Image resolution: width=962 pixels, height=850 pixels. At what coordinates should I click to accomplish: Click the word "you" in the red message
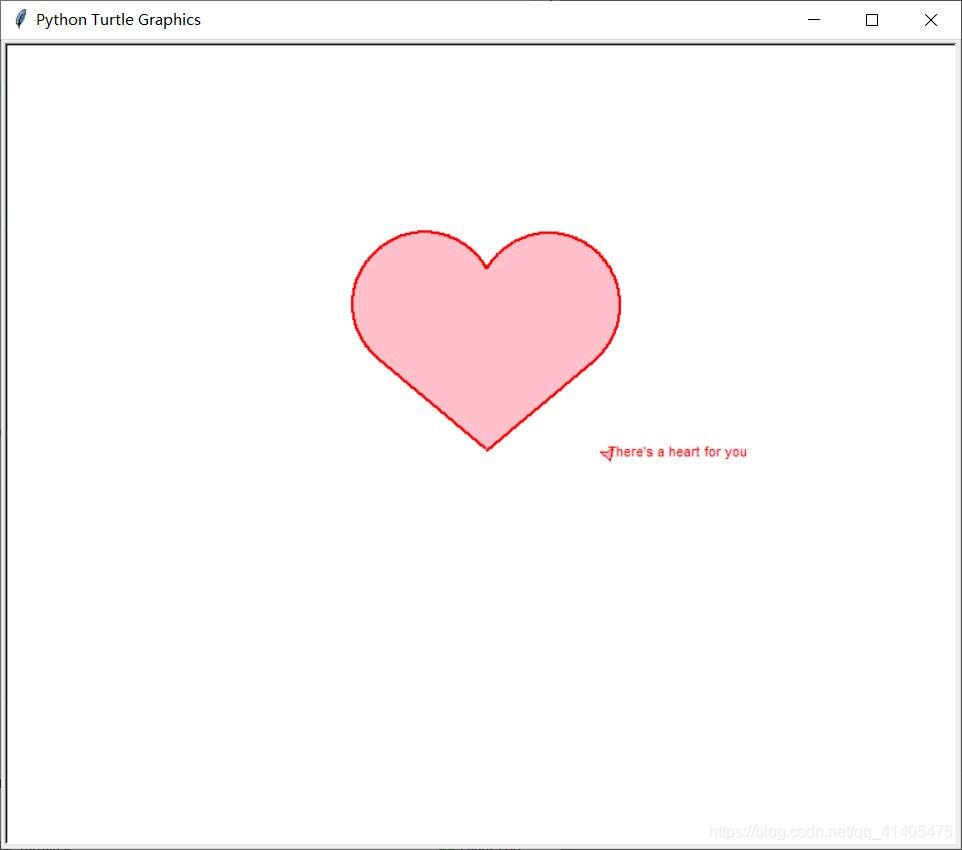point(735,452)
